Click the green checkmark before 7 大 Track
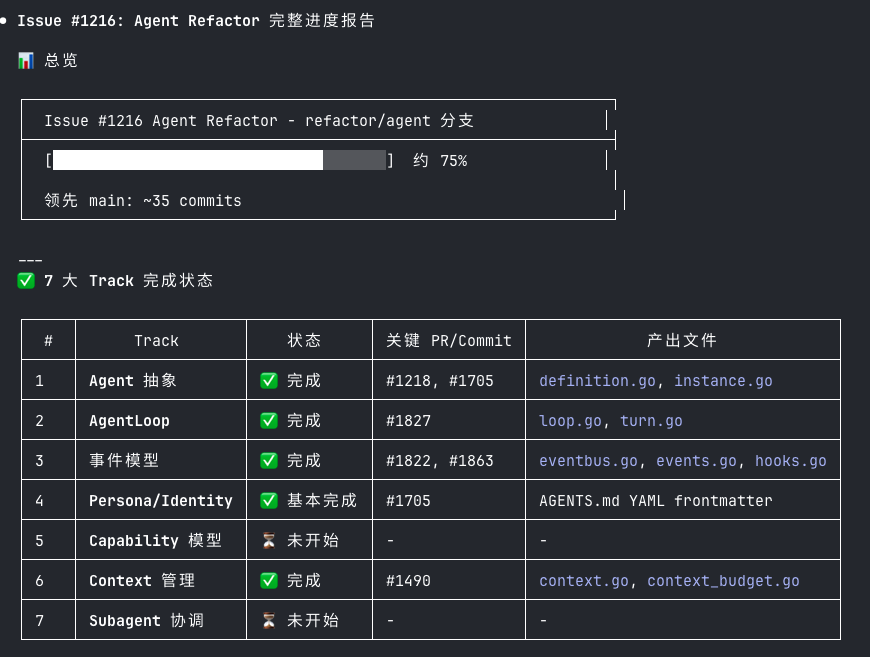This screenshot has width=870, height=657. pos(26,281)
